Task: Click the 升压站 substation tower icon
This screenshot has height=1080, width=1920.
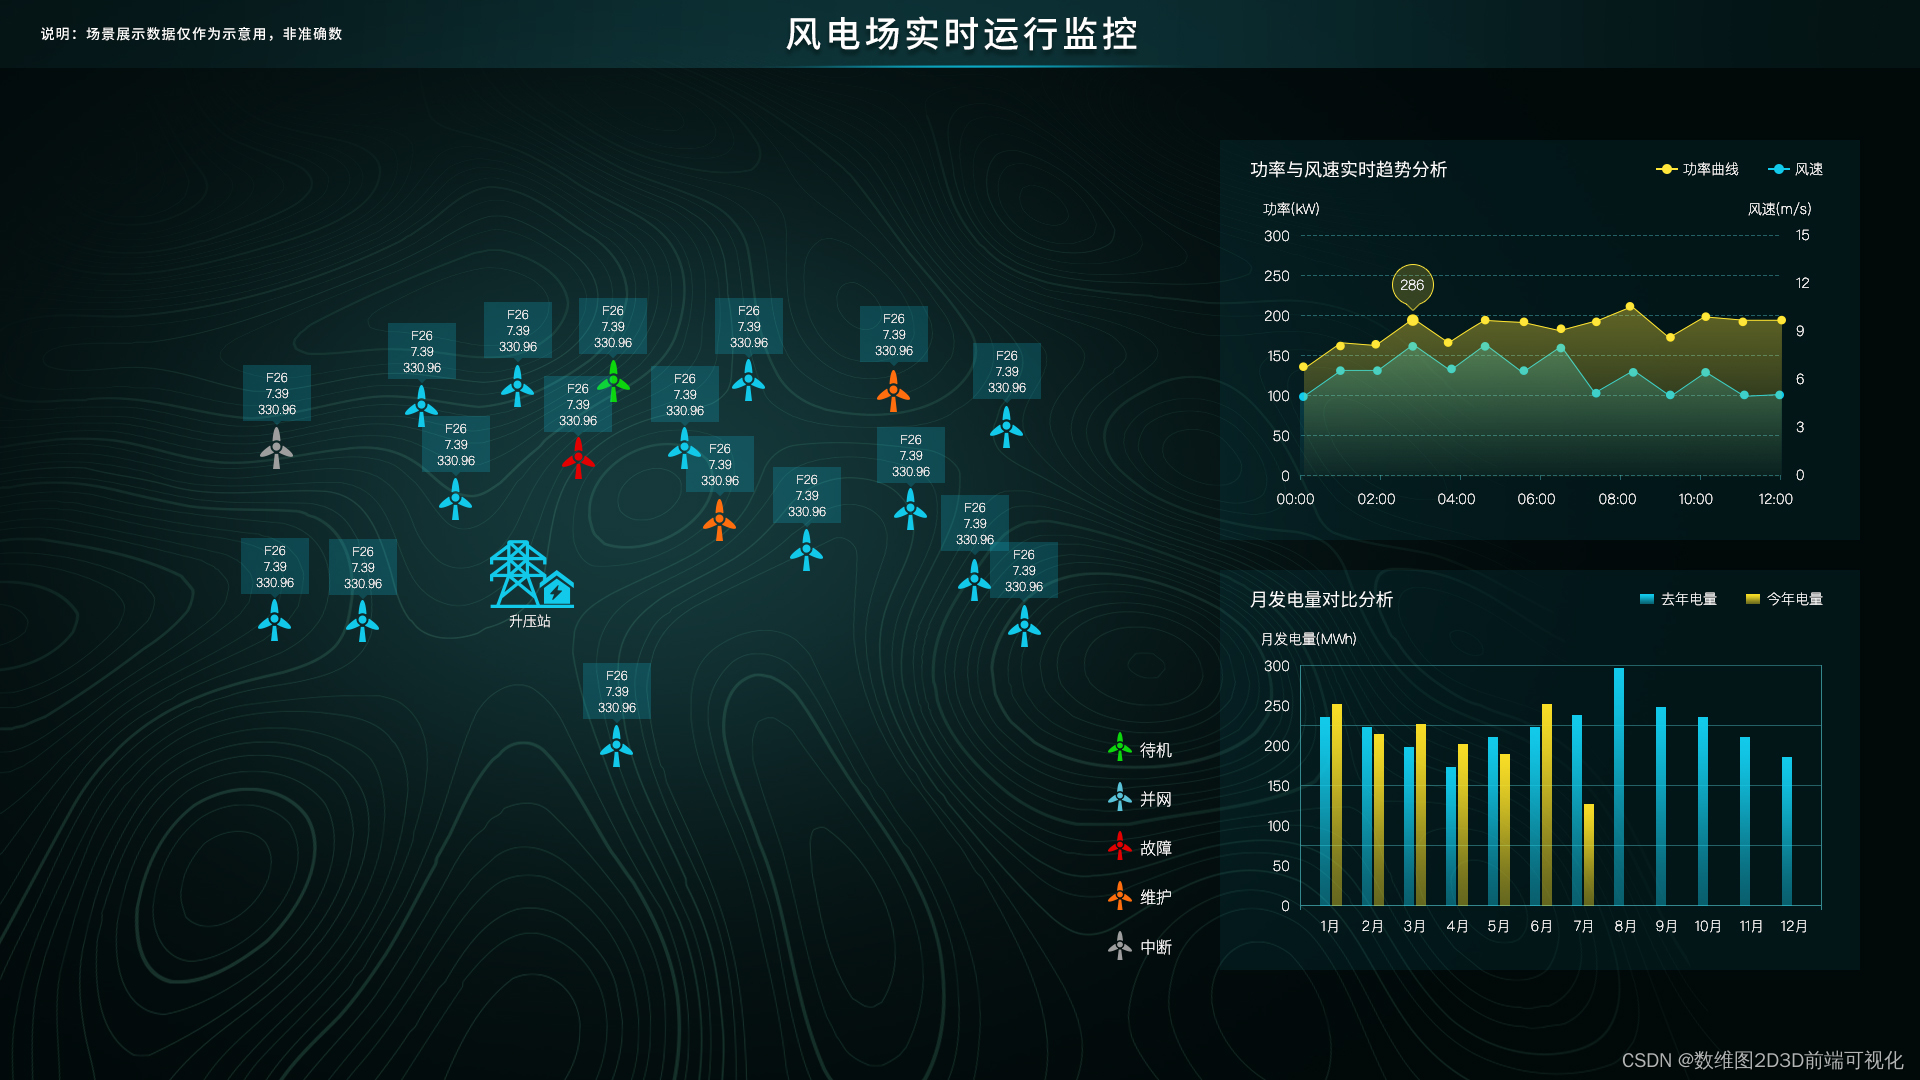Action: tap(531, 574)
